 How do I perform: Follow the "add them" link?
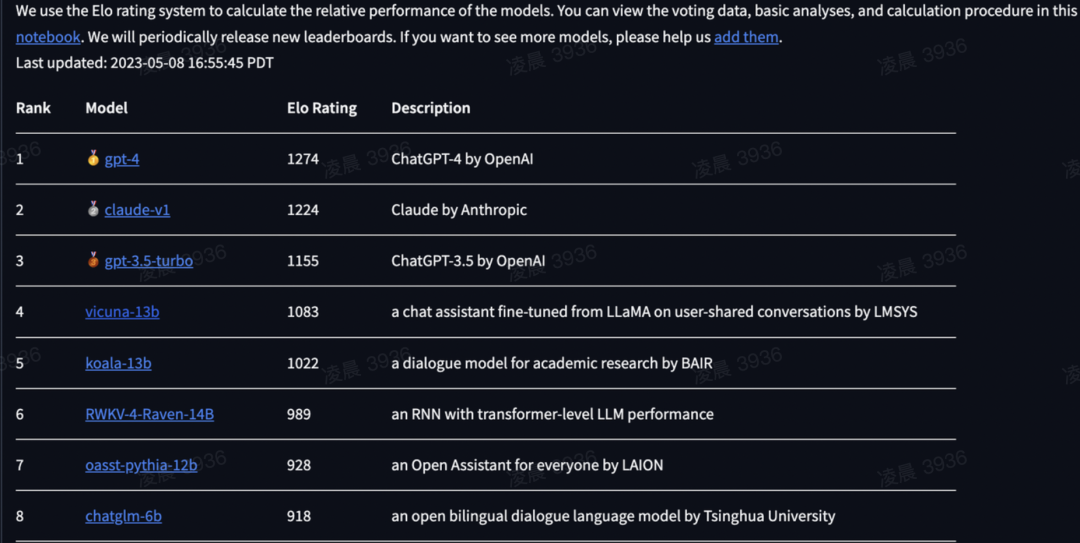click(x=746, y=37)
